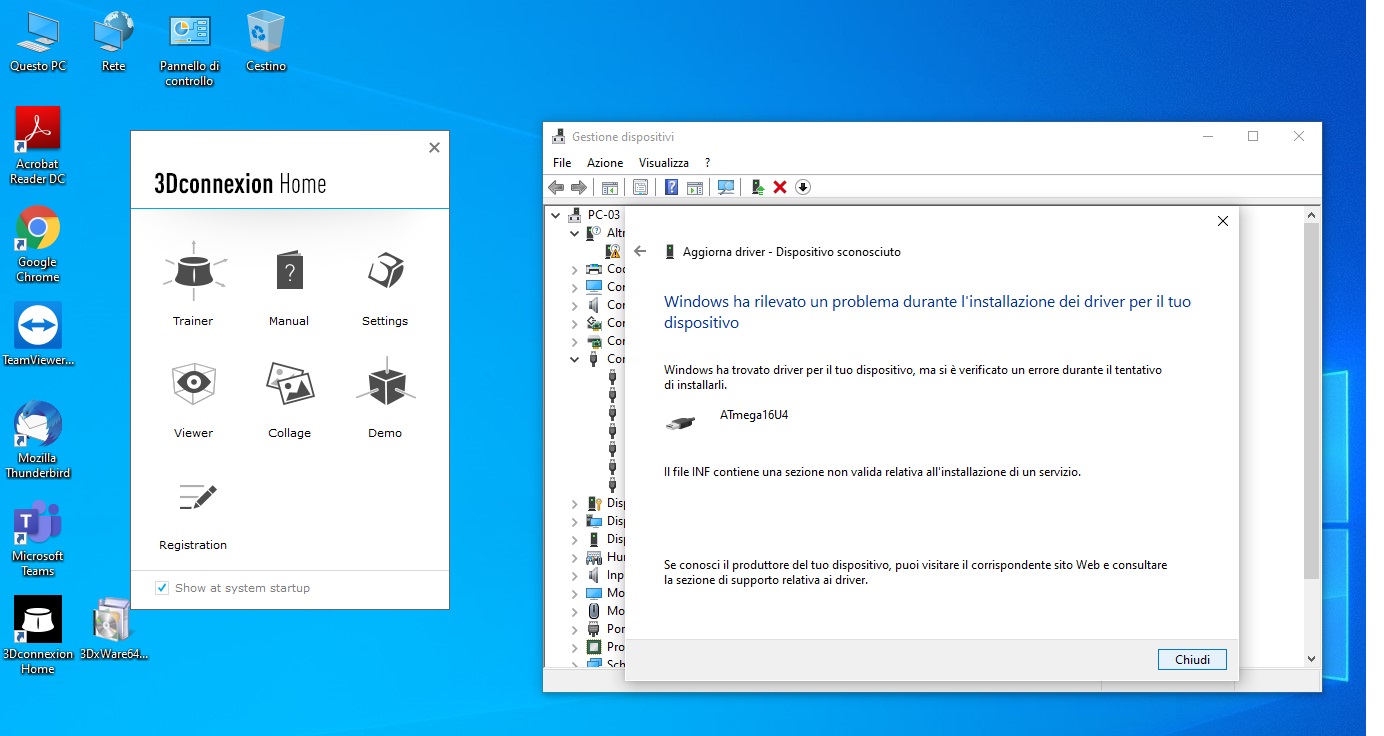Expand the Inp... tree node

tap(574, 575)
